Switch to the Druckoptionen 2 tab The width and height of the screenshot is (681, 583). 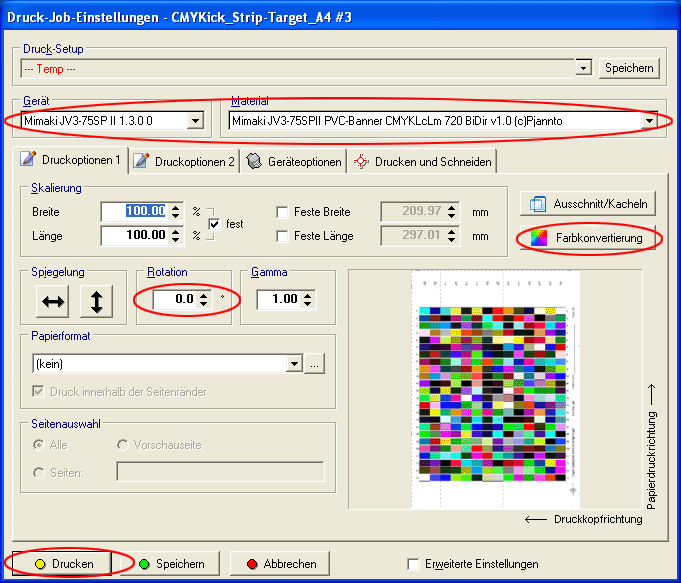[x=185, y=161]
